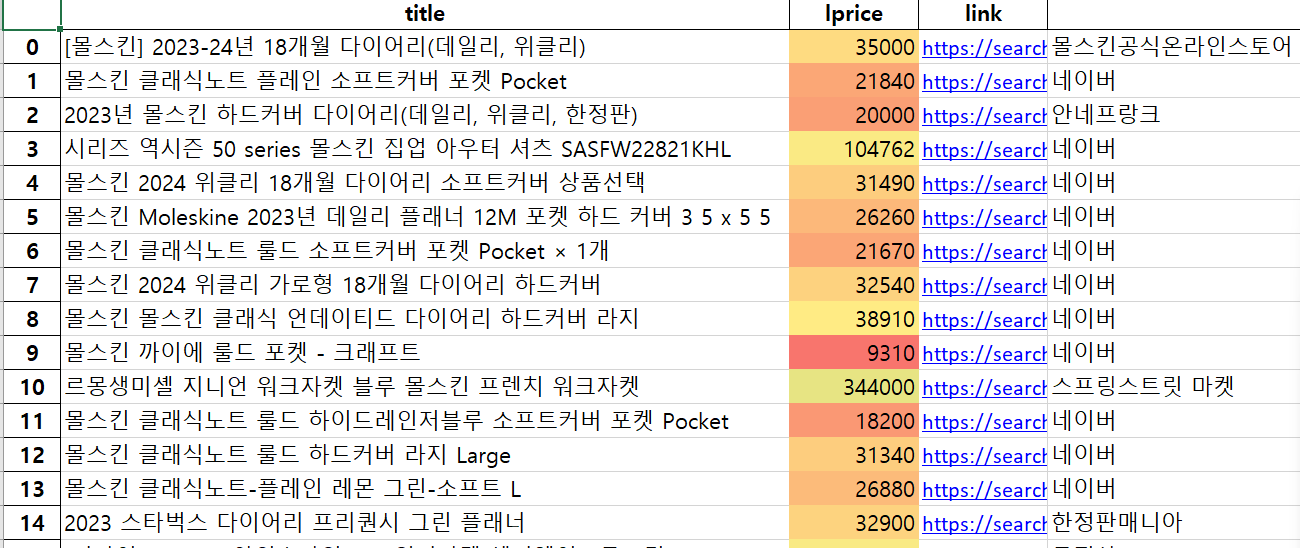This screenshot has width=1300, height=548.
Task: Select the price cell 38910
Action: point(854,319)
